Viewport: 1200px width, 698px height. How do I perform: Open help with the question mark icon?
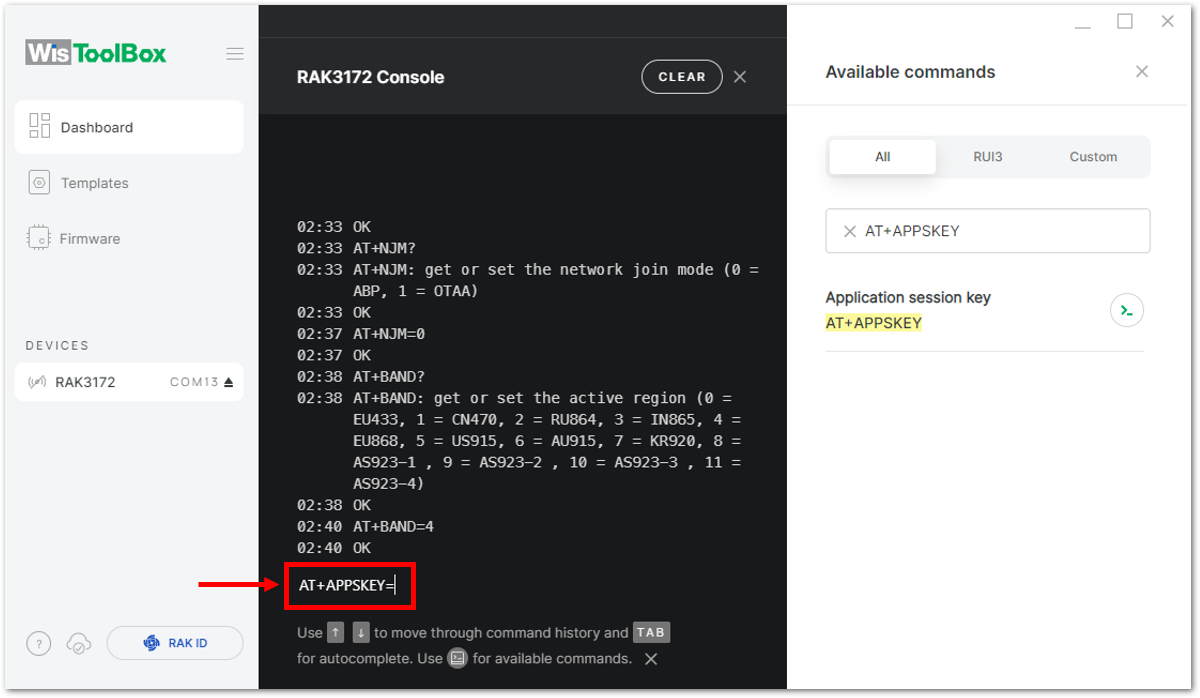[x=38, y=644]
